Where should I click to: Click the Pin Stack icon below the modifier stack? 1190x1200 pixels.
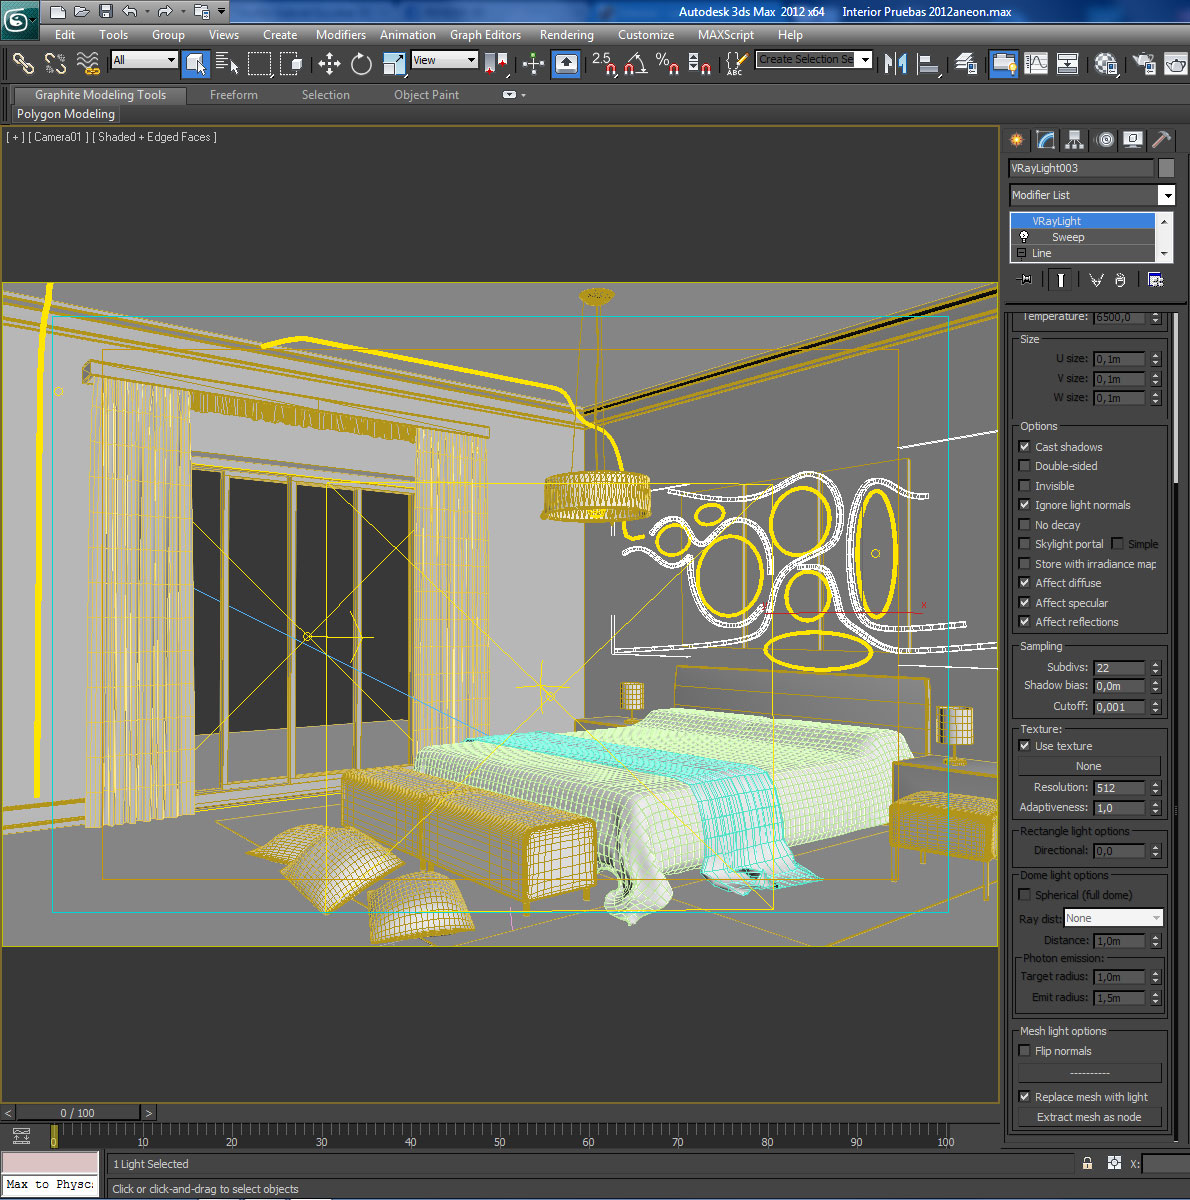[1023, 280]
